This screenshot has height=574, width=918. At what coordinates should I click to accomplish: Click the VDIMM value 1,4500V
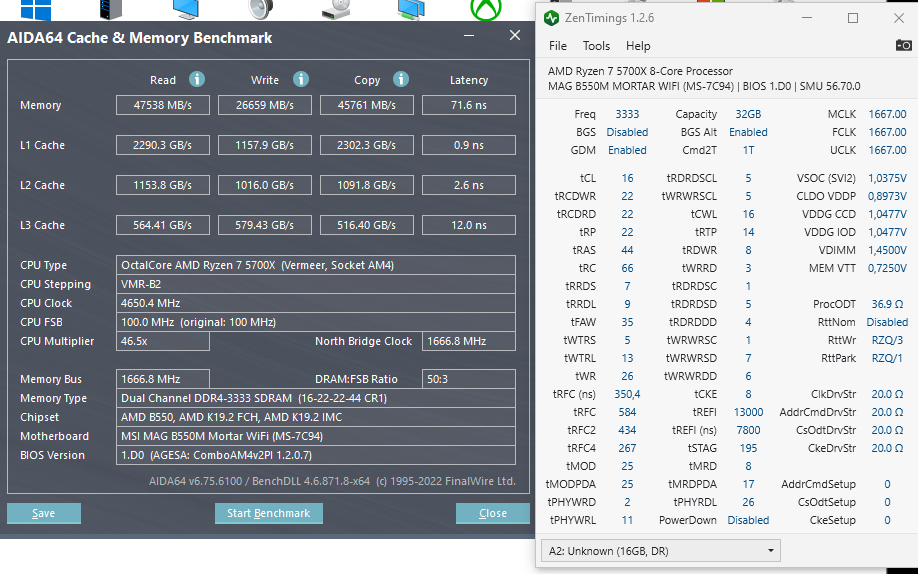coord(887,250)
